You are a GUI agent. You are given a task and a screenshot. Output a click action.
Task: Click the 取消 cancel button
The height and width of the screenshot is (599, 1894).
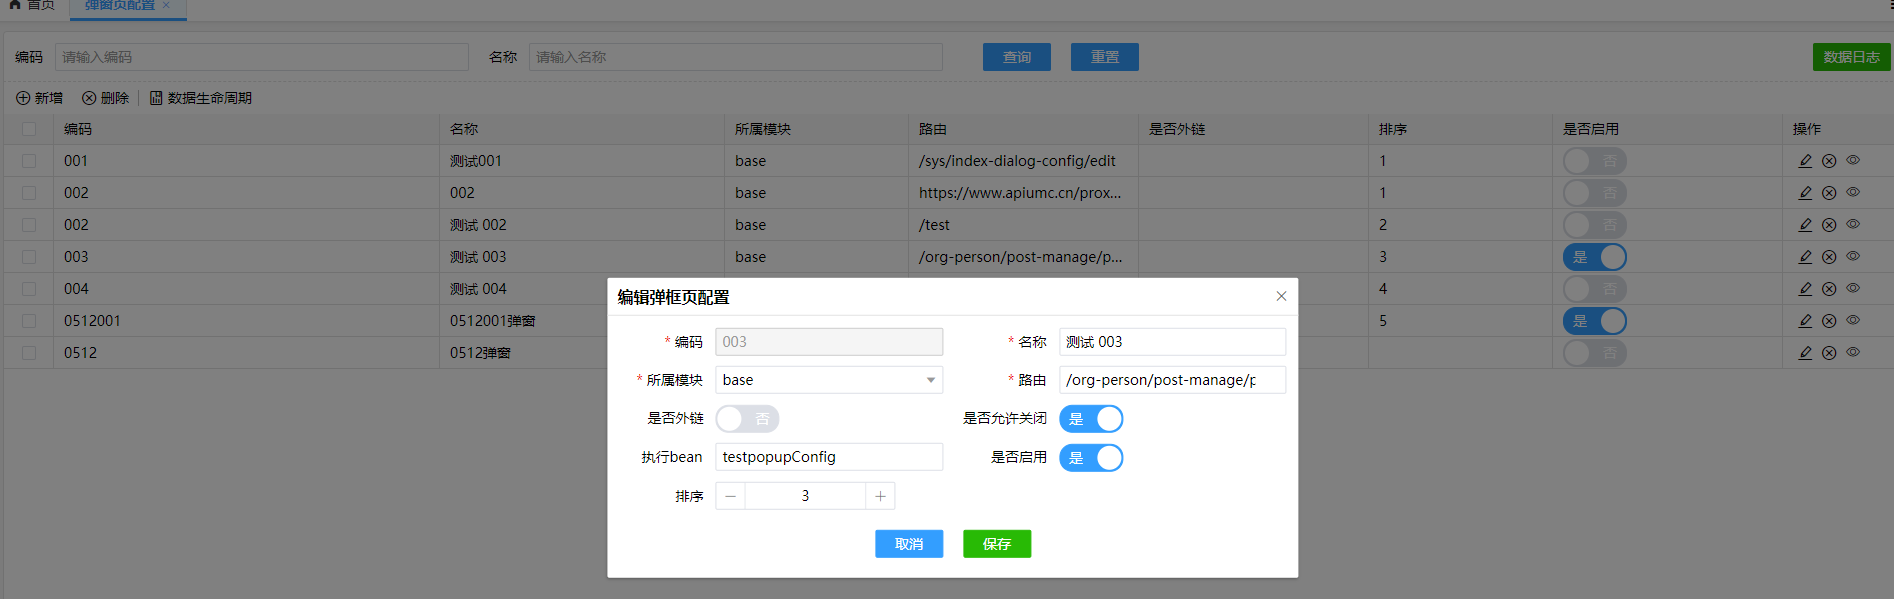tap(909, 544)
